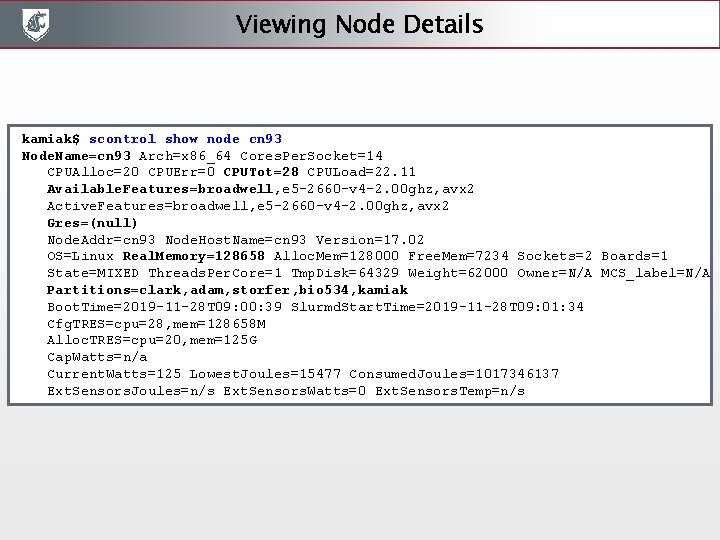The width and height of the screenshot is (720, 540).
Task: Click the value 'Sockets=2'
Action: point(555,256)
